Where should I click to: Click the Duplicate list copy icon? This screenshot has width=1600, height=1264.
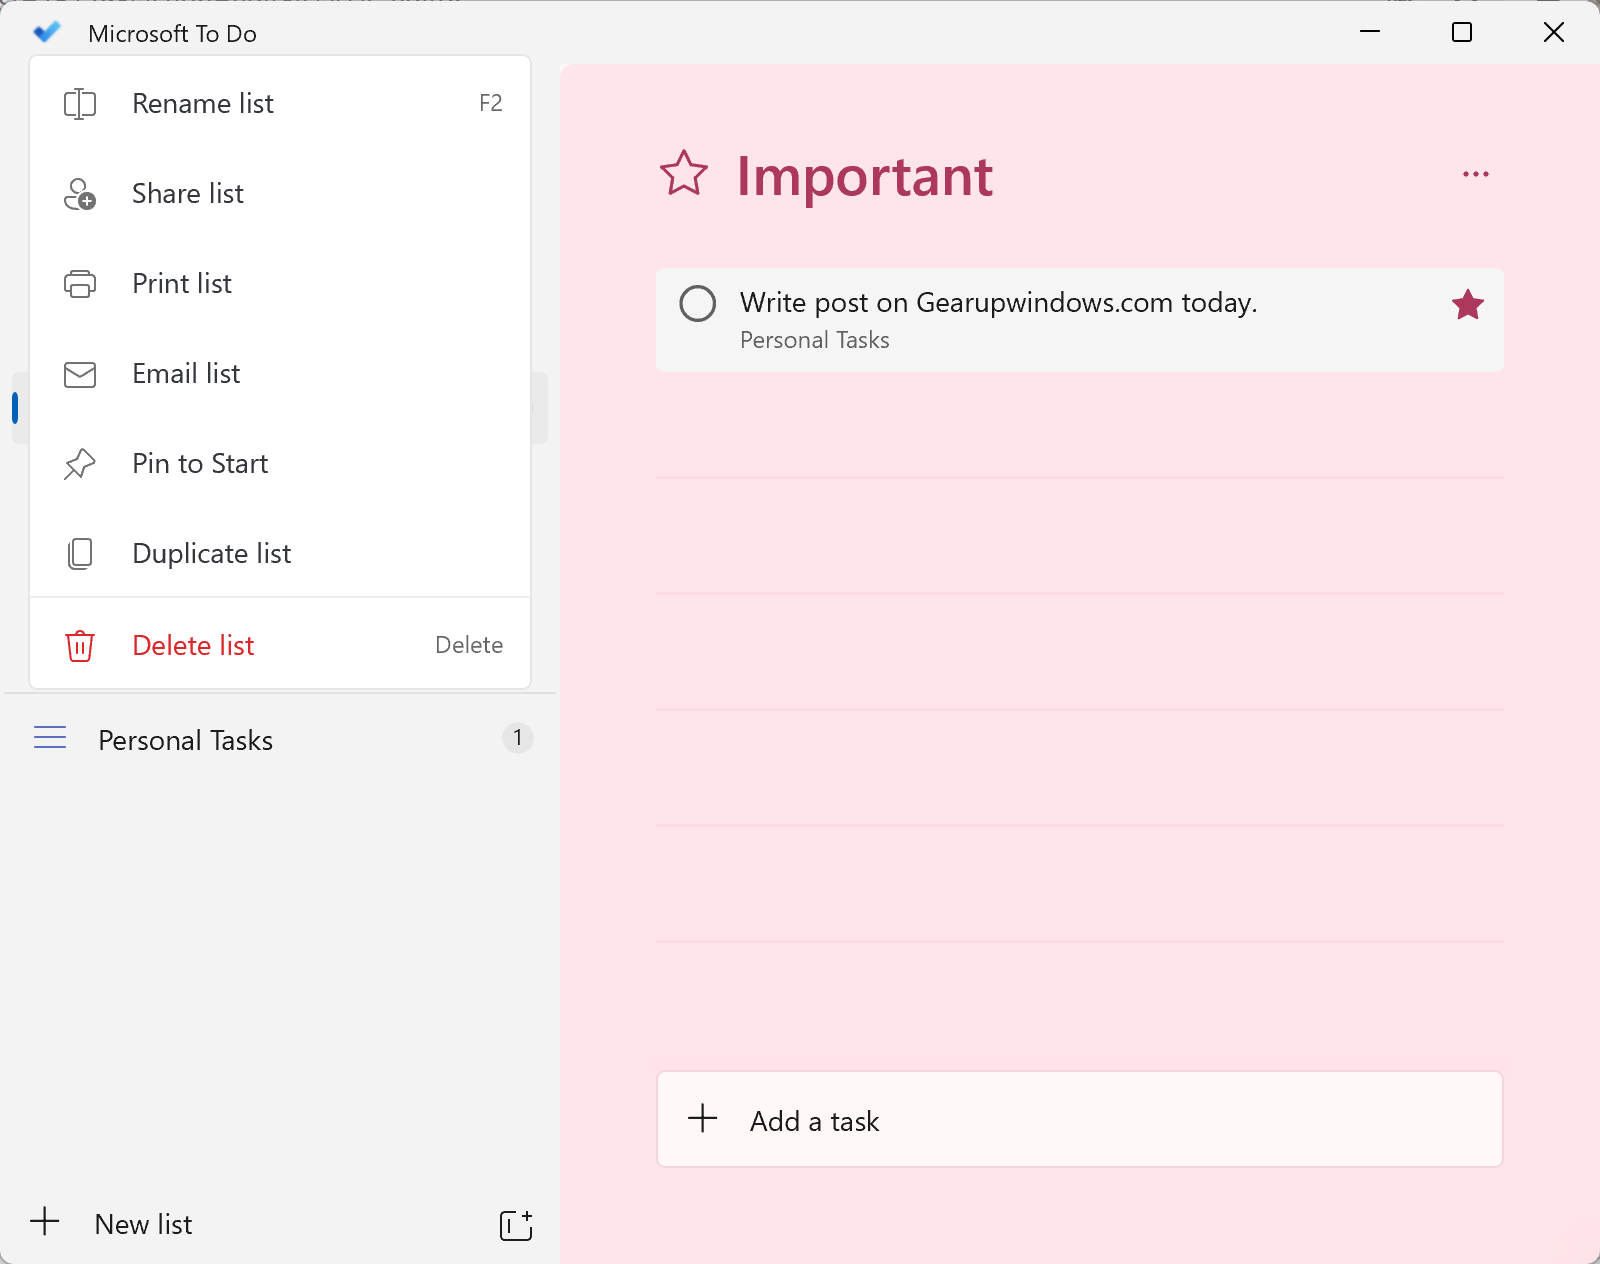(x=80, y=554)
